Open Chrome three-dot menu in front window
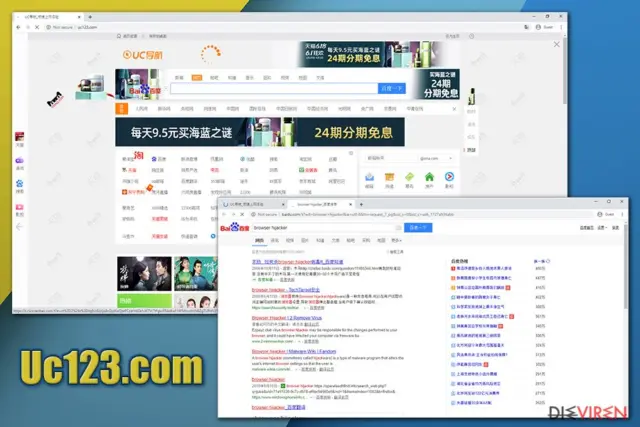 (622, 214)
